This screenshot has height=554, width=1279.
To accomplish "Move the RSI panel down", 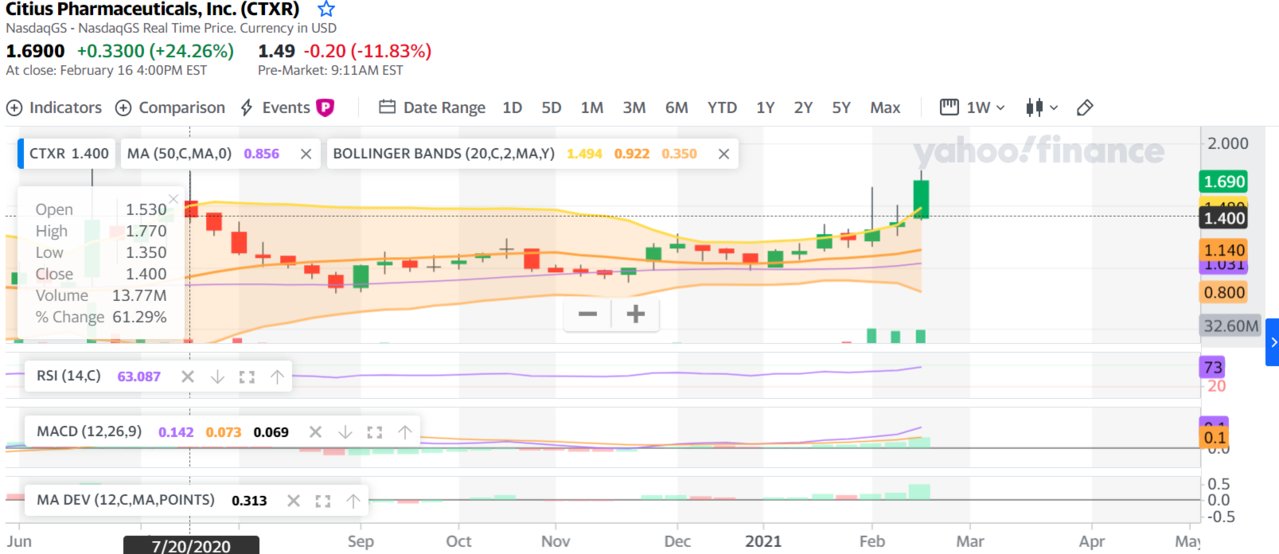I will click(x=217, y=377).
